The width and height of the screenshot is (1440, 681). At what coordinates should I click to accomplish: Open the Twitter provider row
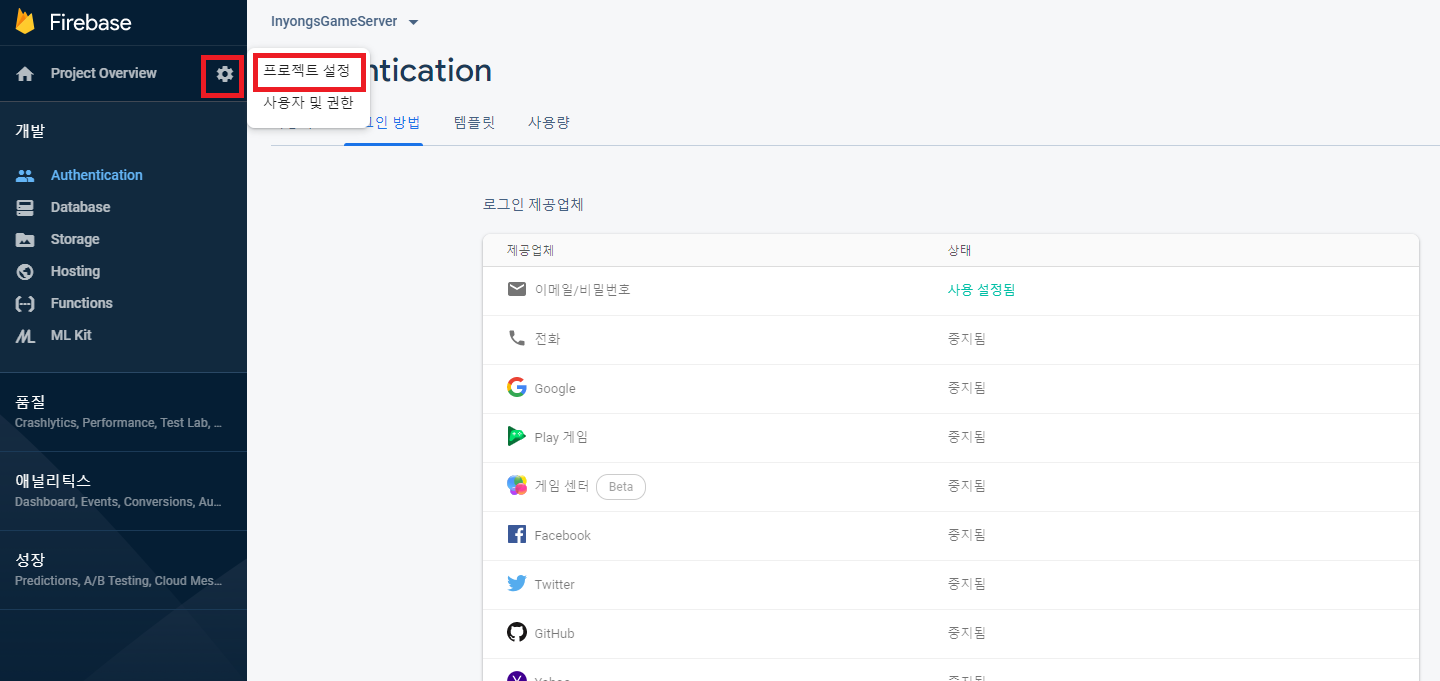[x=950, y=584]
